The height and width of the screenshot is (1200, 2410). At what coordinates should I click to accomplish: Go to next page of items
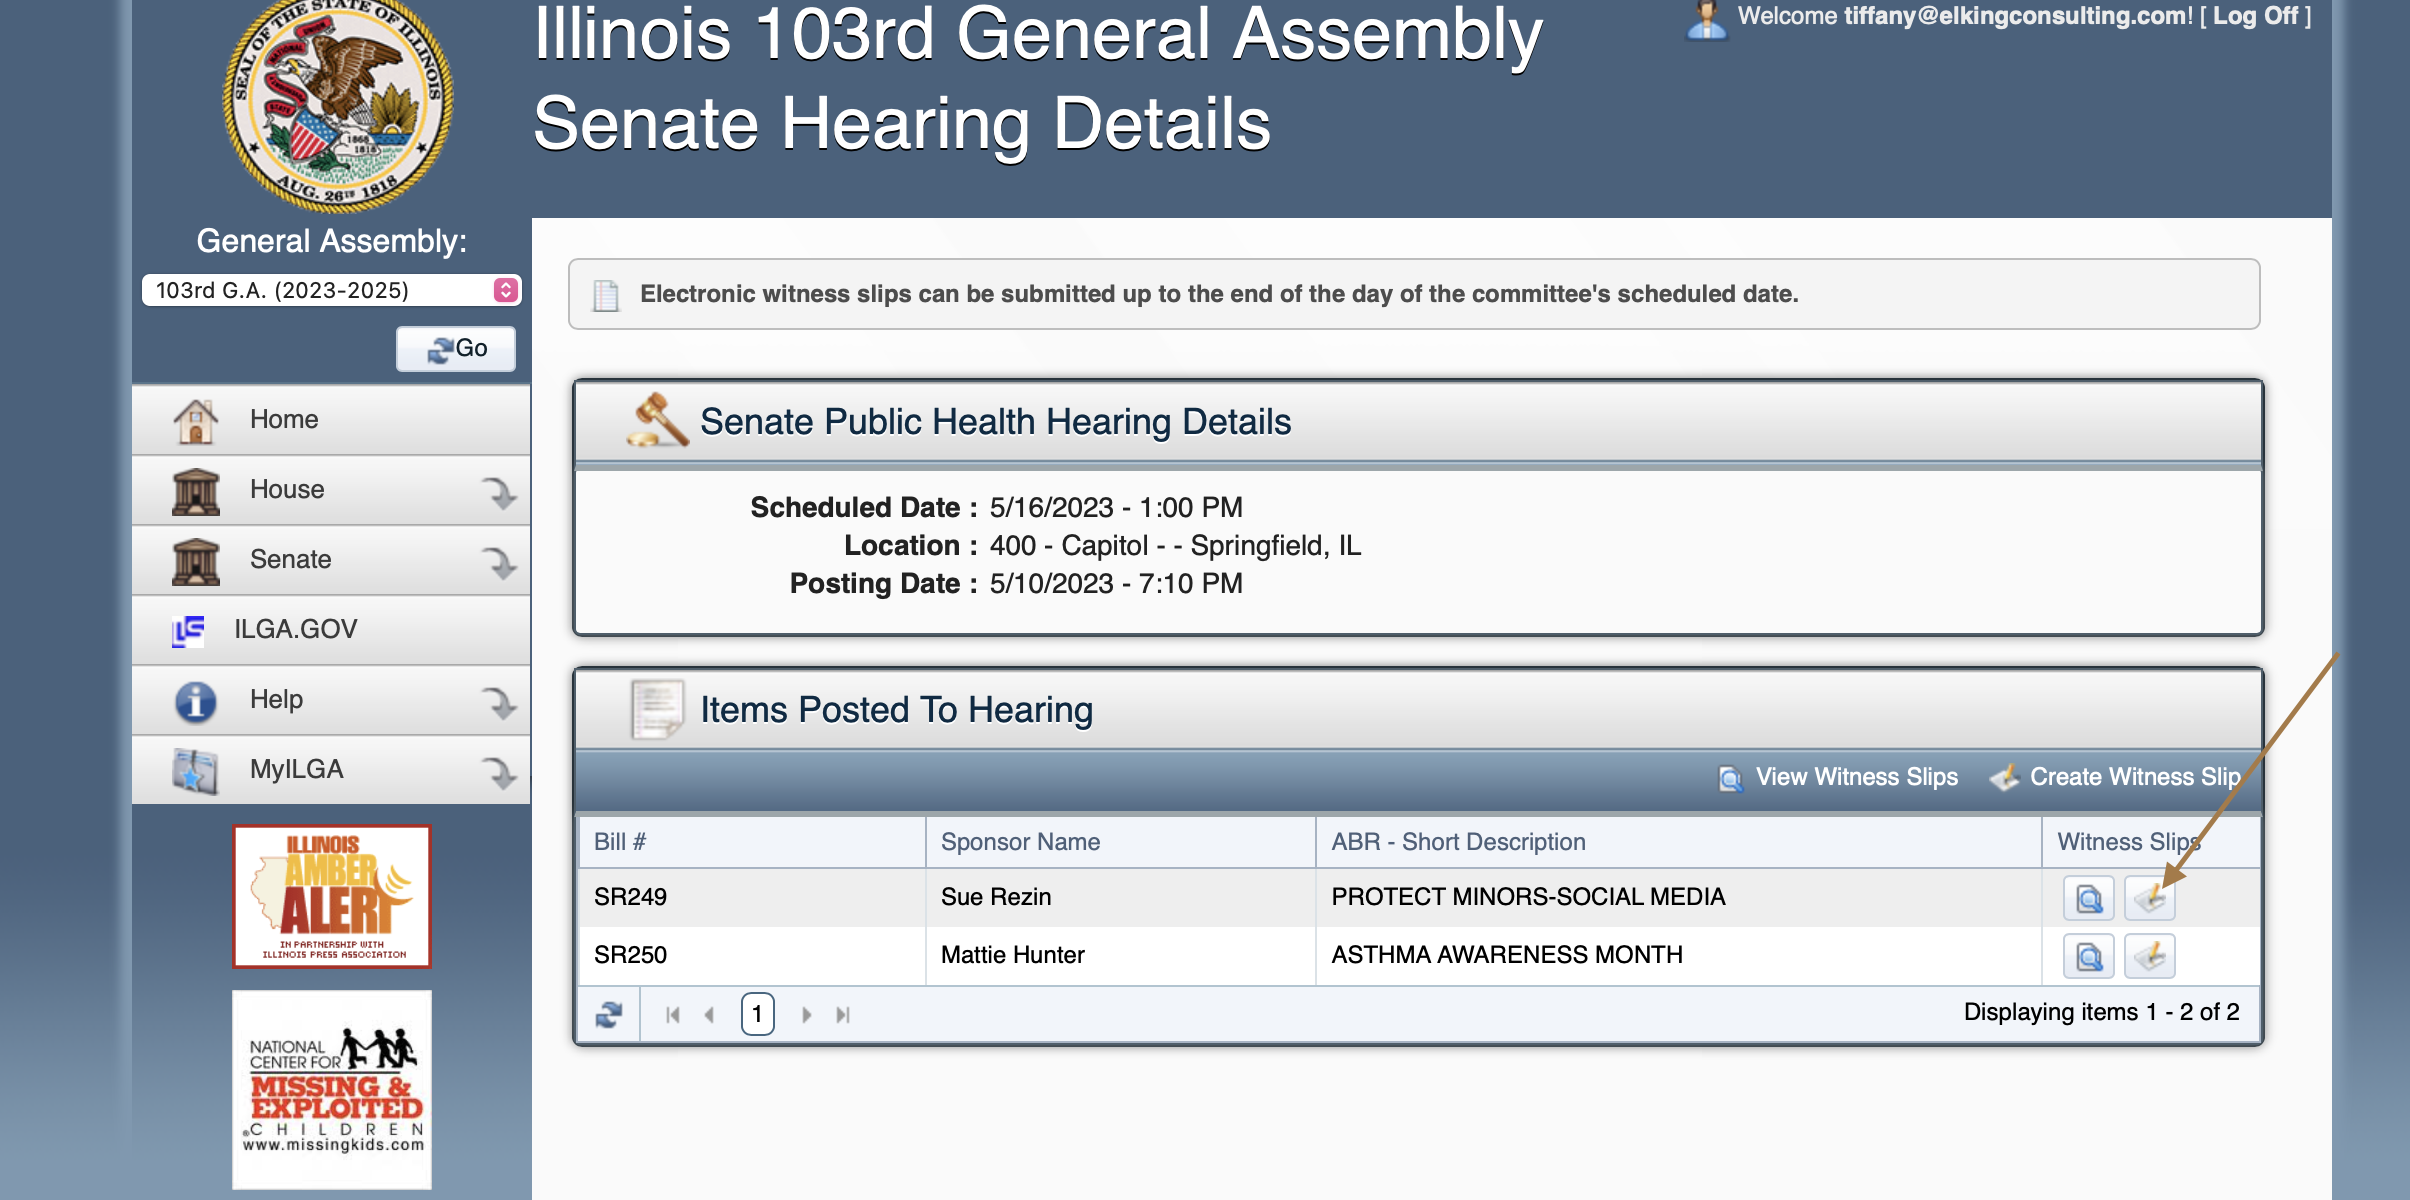[x=806, y=1015]
